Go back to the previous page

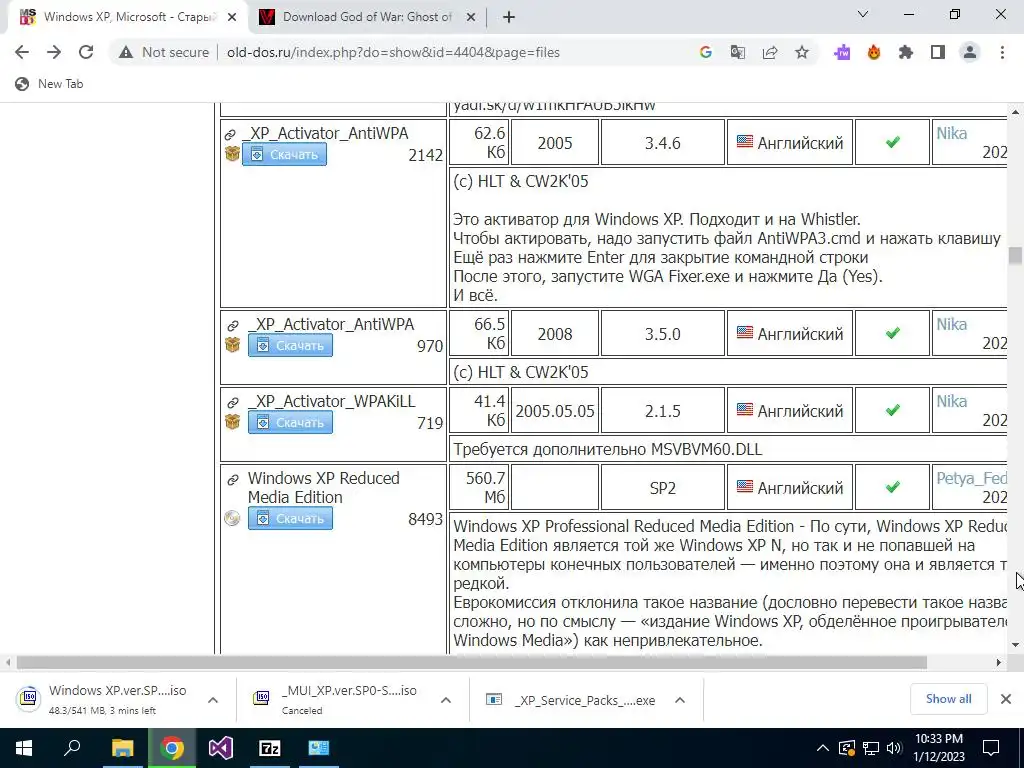(x=22, y=52)
